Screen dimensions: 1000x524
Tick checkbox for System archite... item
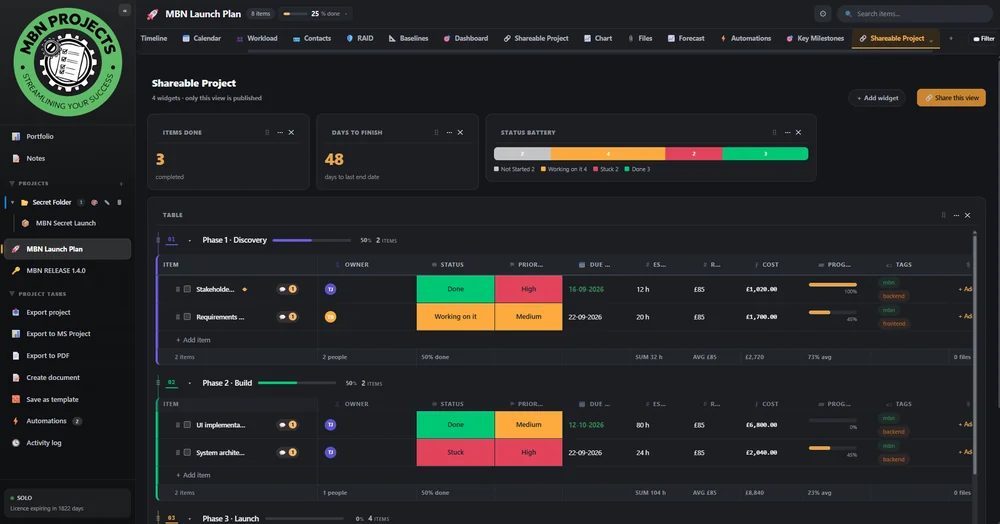point(188,453)
